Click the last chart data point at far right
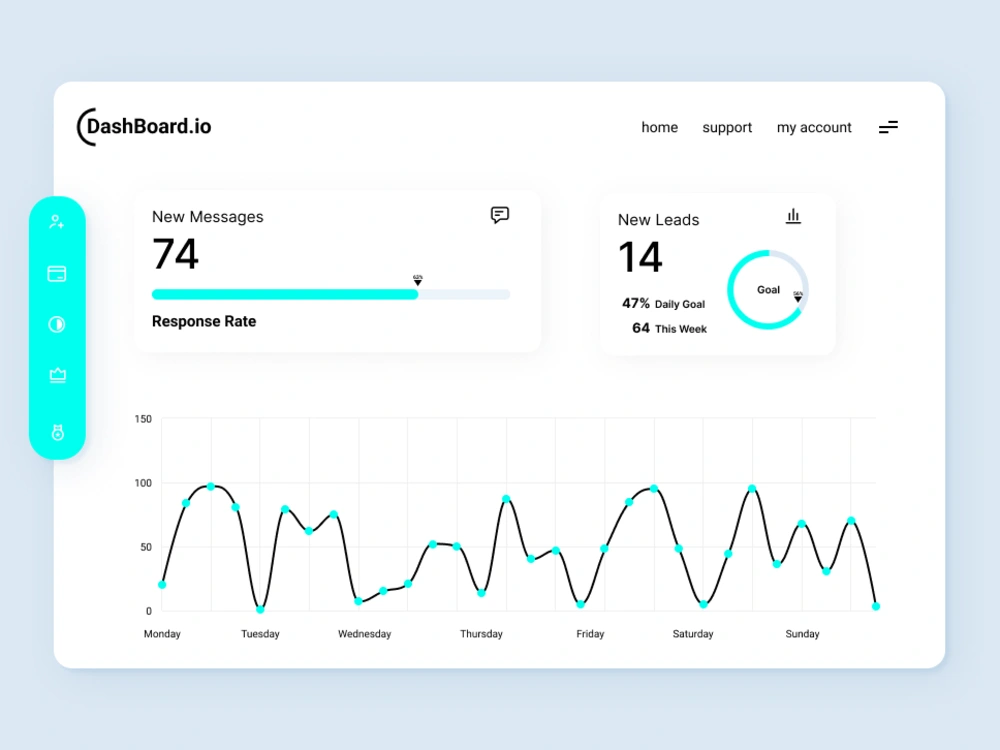This screenshot has height=750, width=1000. (876, 607)
